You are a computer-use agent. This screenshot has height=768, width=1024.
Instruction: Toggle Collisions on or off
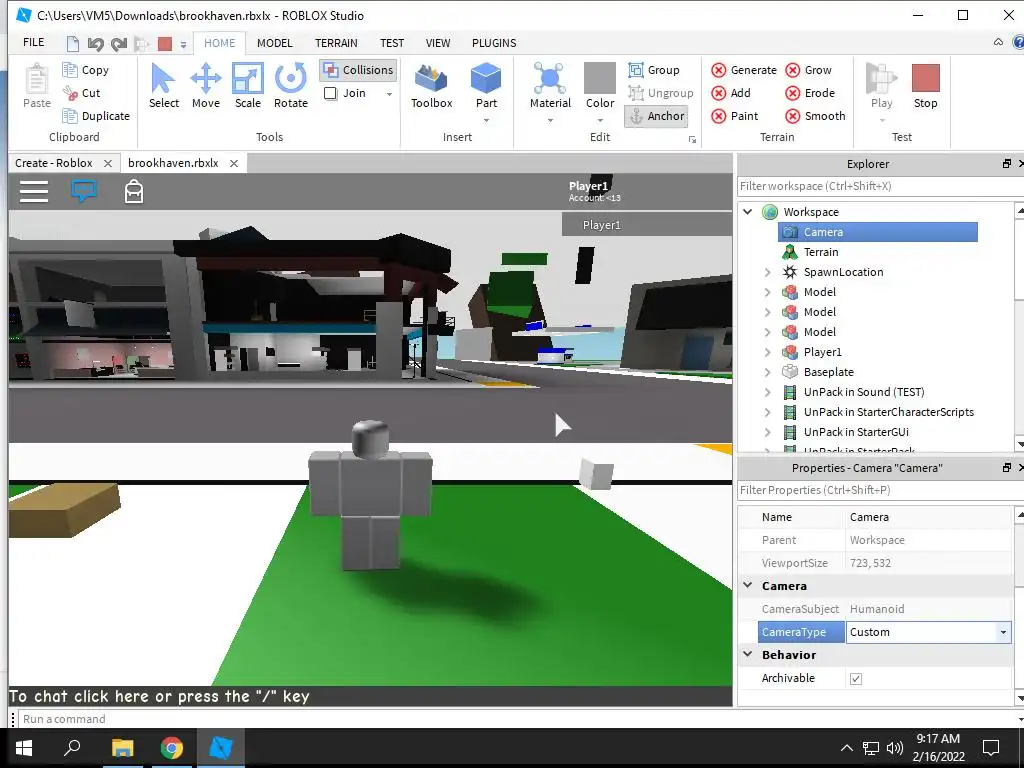coord(359,70)
